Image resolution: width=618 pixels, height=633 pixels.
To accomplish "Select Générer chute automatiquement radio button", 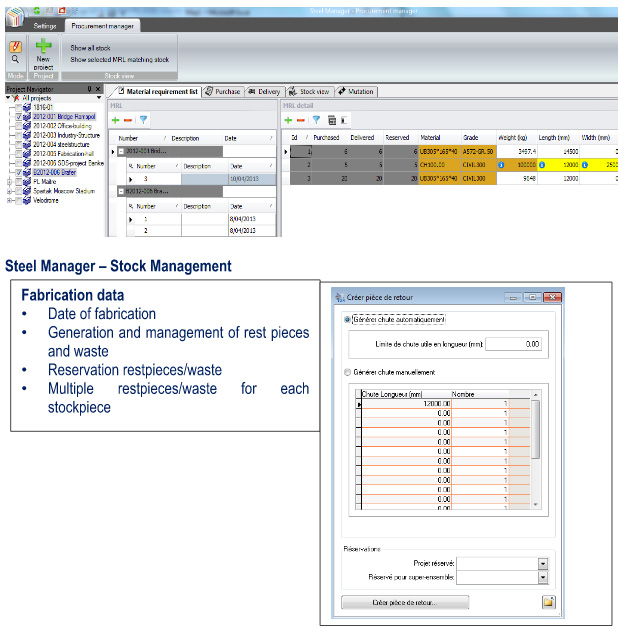I will [x=347, y=319].
